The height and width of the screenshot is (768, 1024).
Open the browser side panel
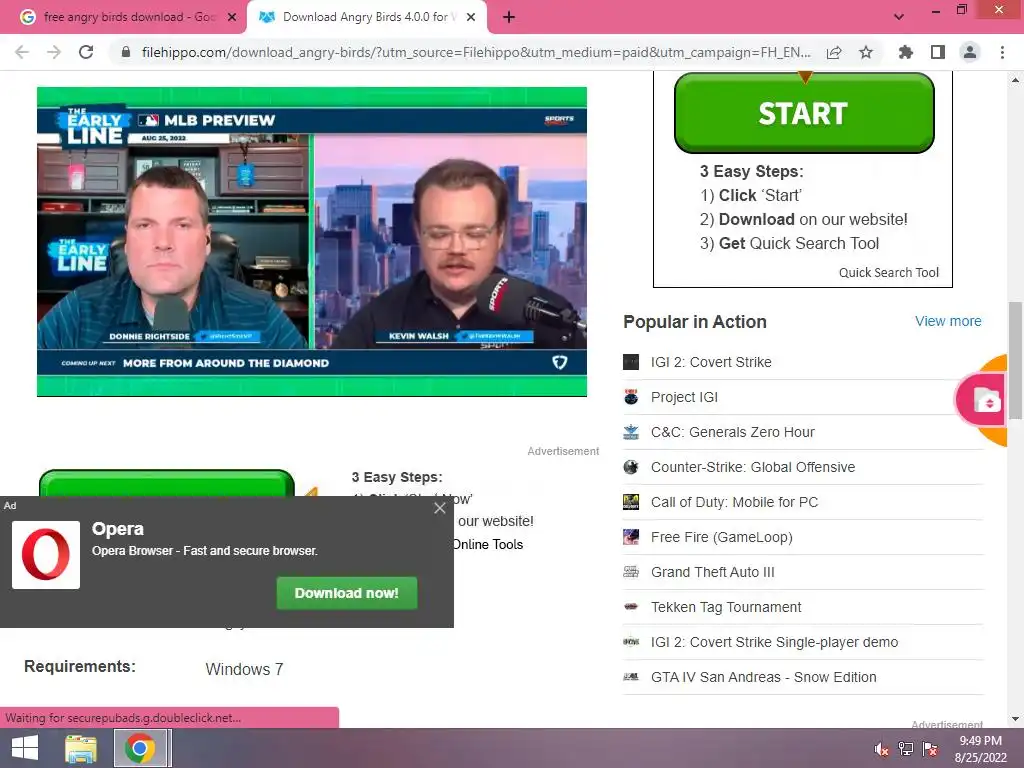tap(938, 52)
